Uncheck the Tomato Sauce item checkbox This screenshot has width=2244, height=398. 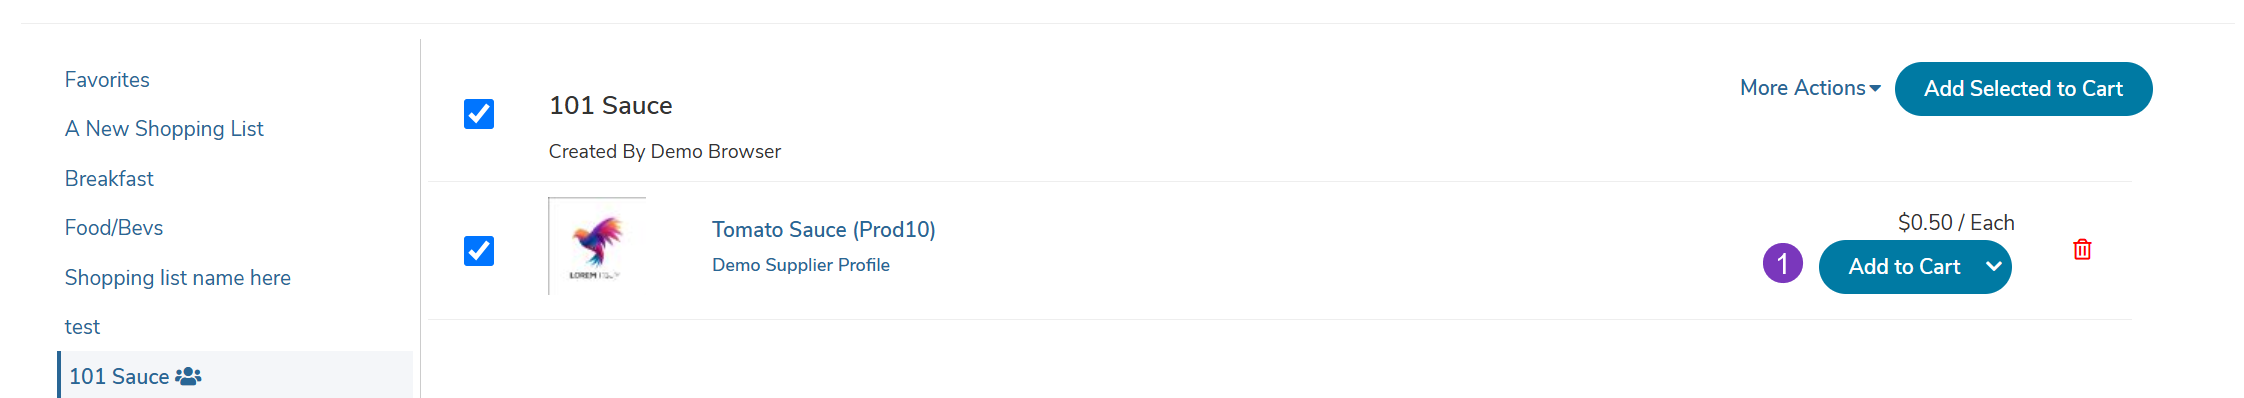tap(479, 250)
